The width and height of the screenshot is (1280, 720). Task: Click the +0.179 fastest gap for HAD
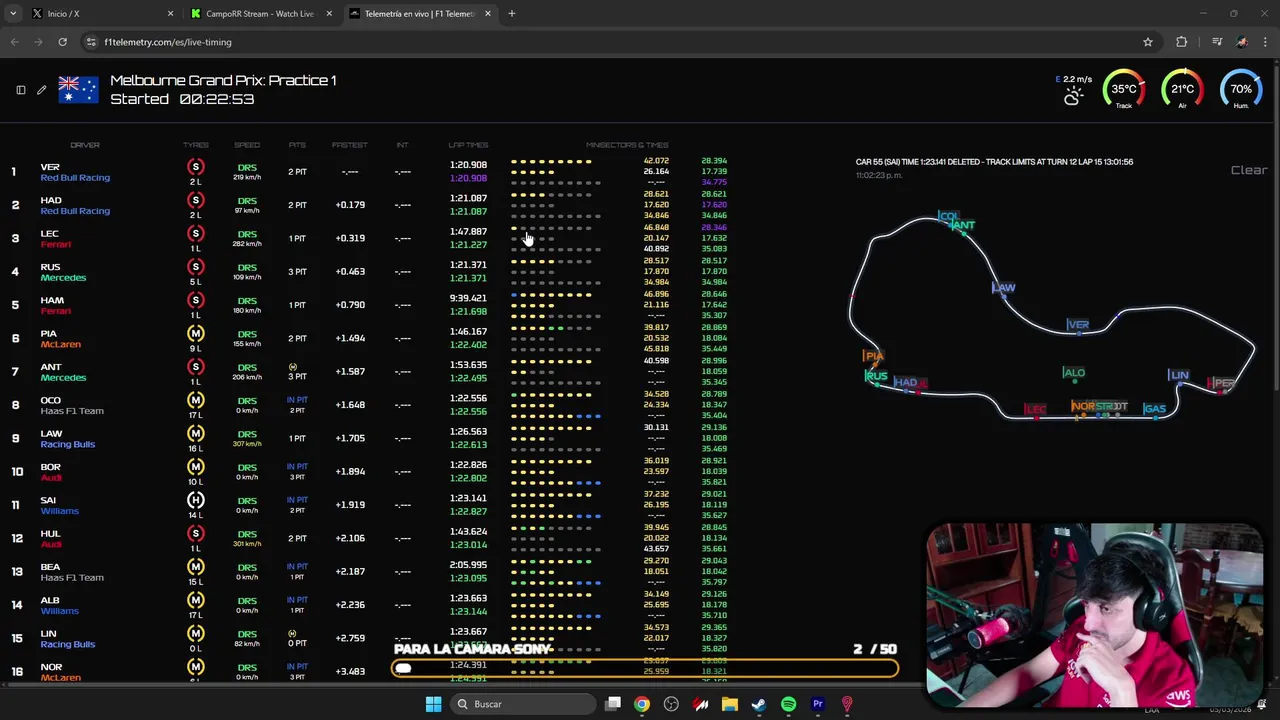pos(350,205)
